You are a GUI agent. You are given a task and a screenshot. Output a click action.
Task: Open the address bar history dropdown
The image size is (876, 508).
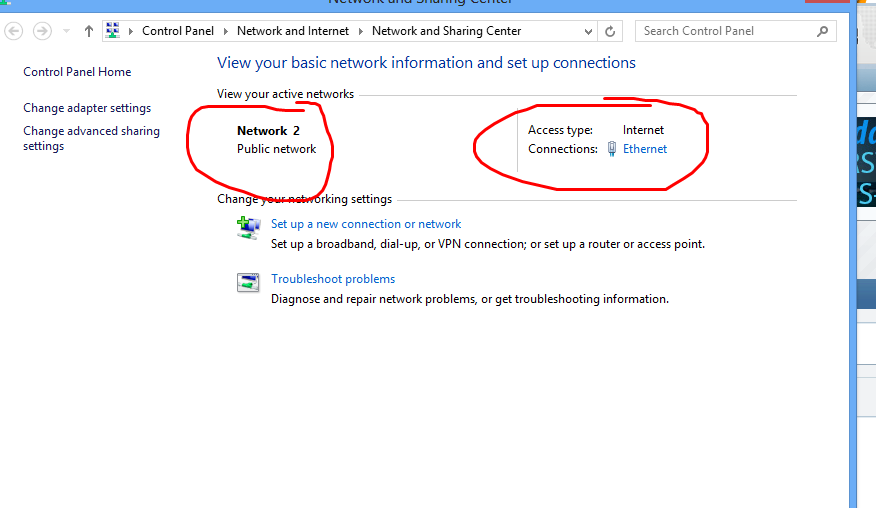point(588,31)
